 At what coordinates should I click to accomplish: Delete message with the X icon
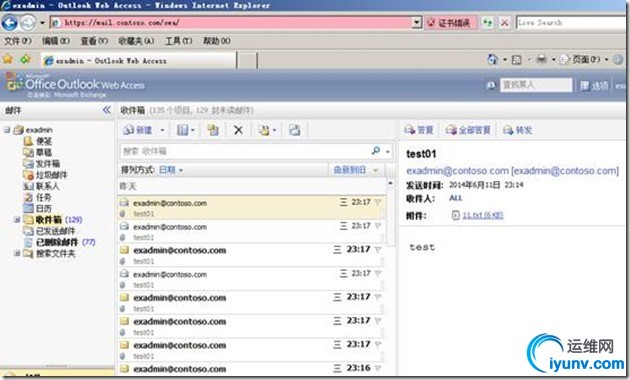pyautogui.click(x=238, y=130)
